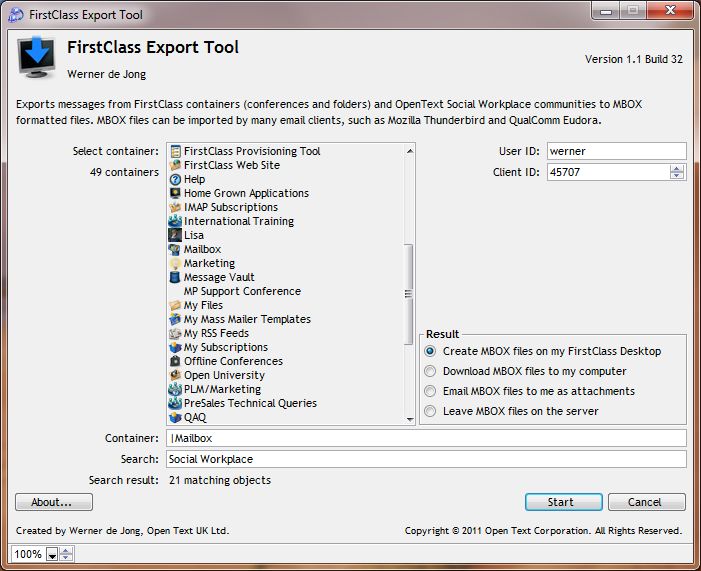Screen dimensions: 701x571
Task: Select Leave MBOX files on the server
Action: pyautogui.click(x=431, y=411)
